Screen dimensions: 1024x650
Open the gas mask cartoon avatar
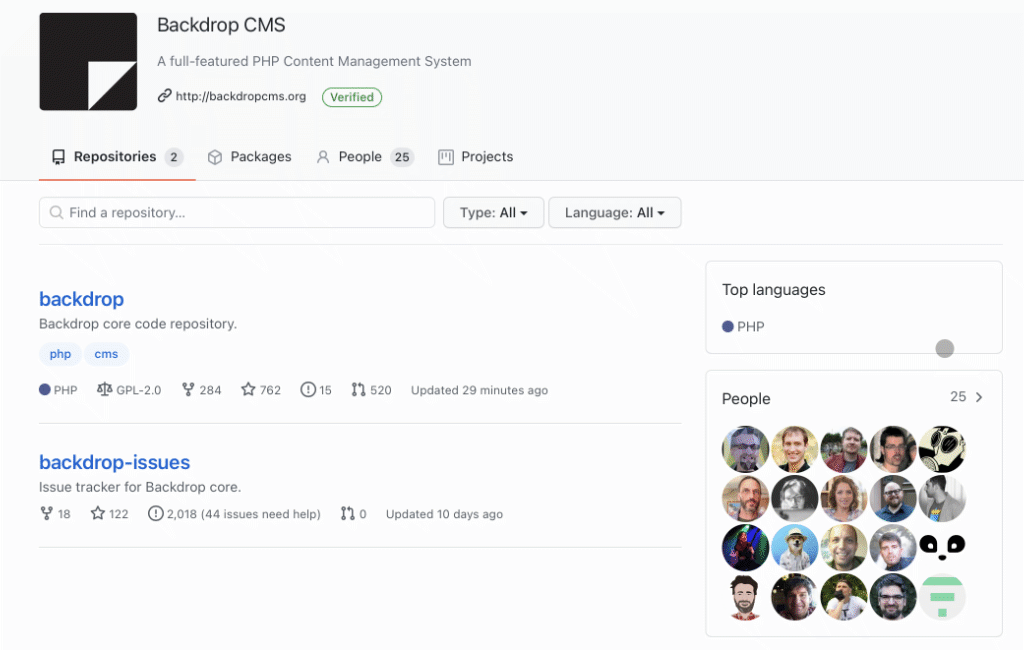(x=942, y=449)
